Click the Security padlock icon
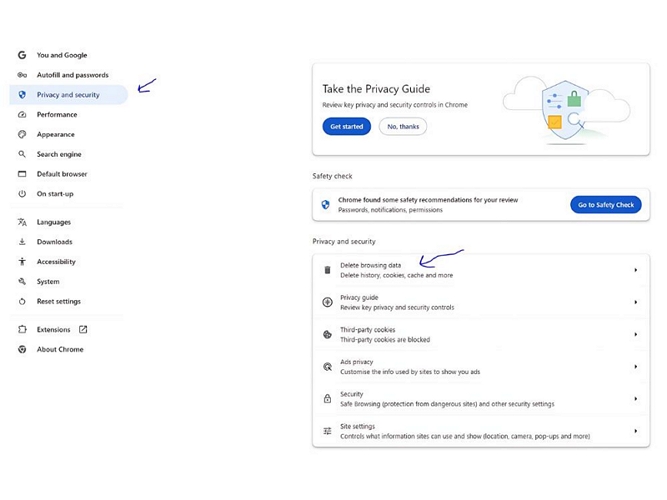 (x=327, y=399)
